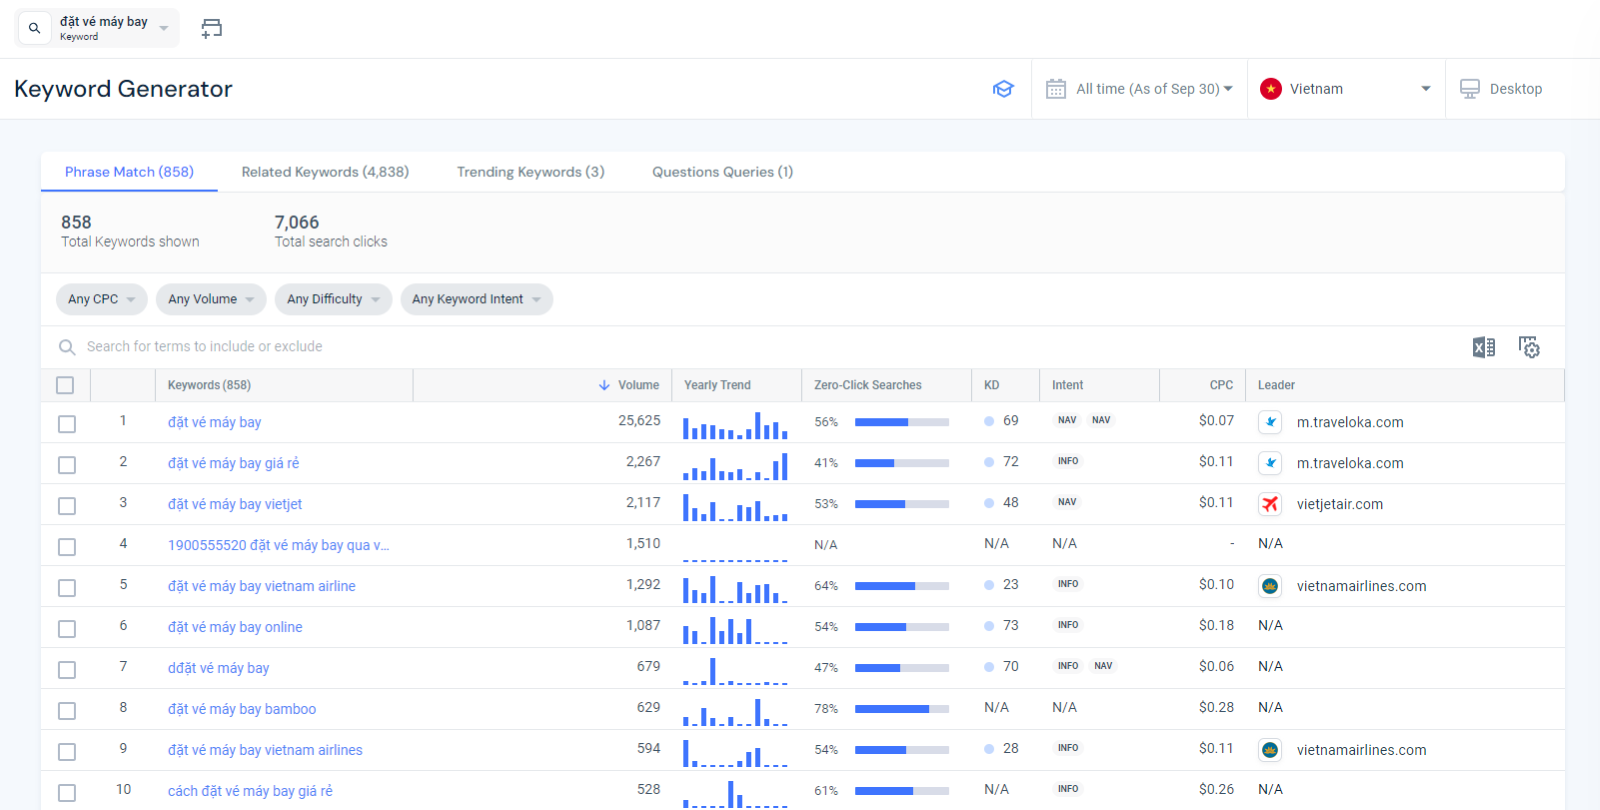
Task: Click the Vietnam flag icon
Action: (x=1271, y=89)
